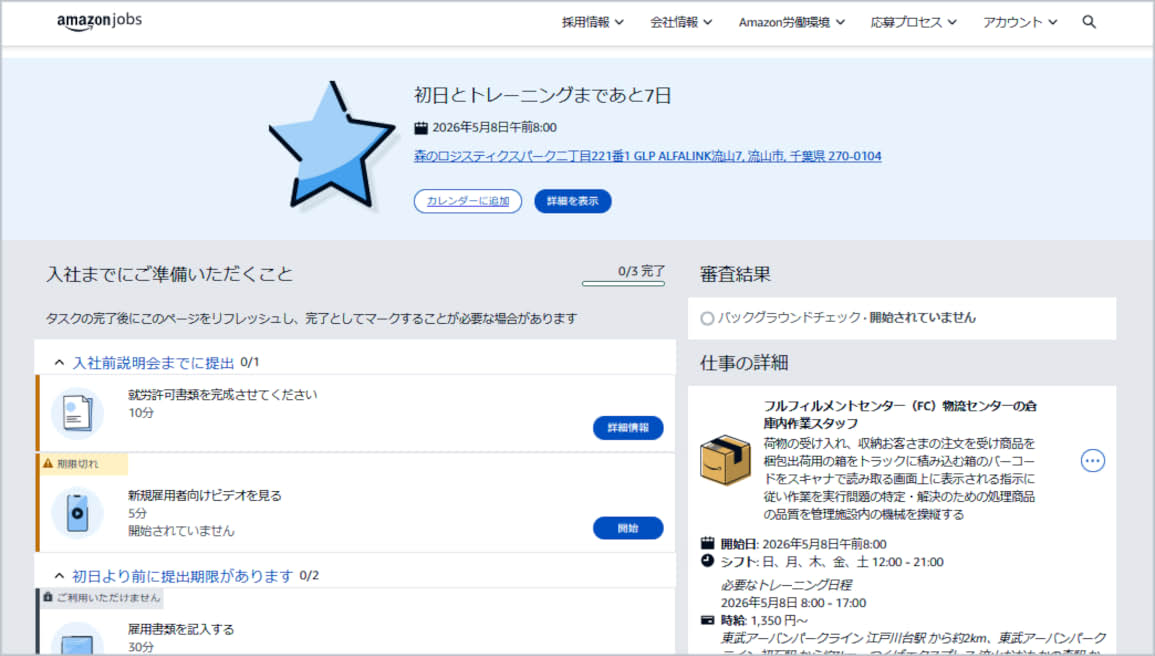Click the warning icon on 期限切れ badge

[48, 463]
